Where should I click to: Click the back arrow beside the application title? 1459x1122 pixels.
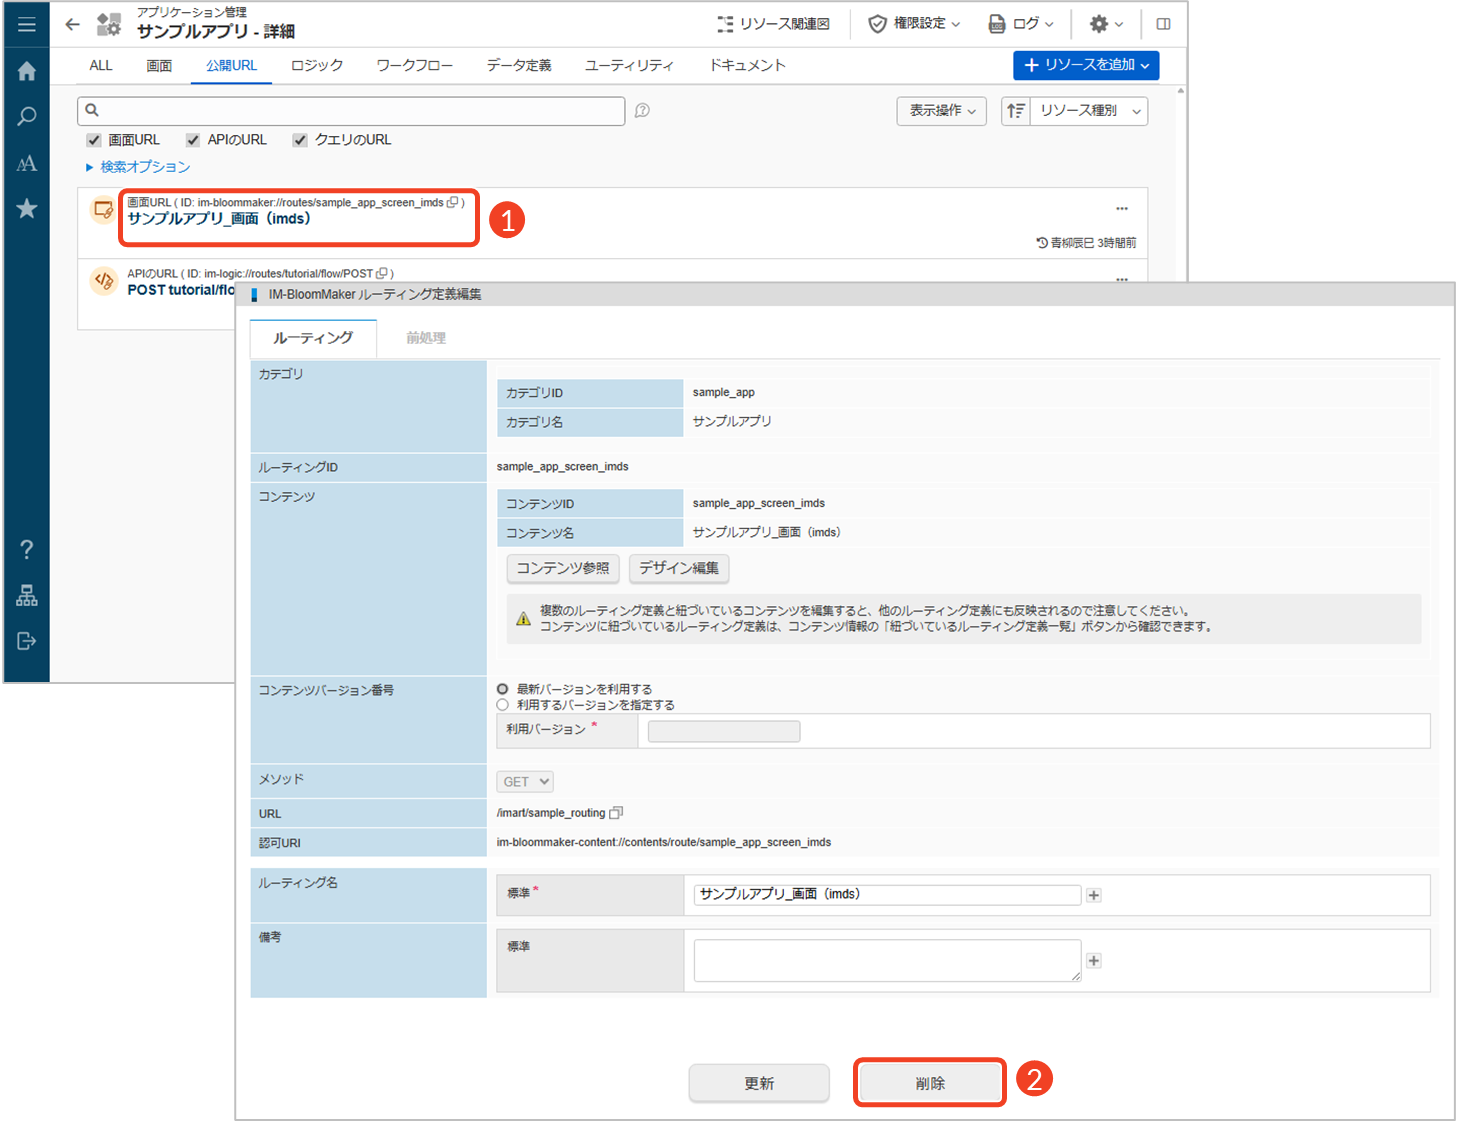[72, 25]
